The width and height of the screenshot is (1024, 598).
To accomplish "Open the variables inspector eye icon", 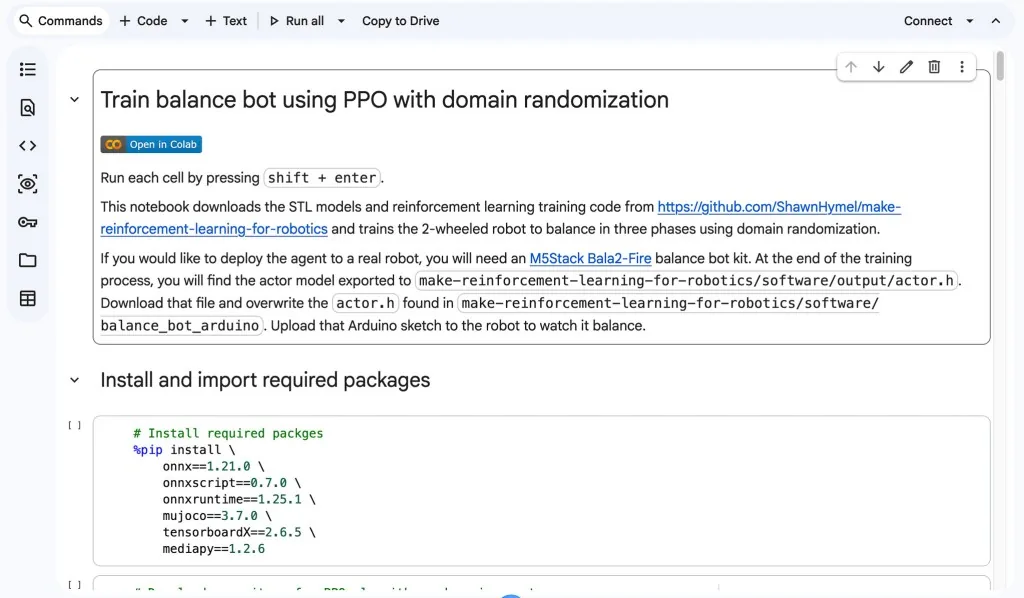I will click(x=27, y=184).
